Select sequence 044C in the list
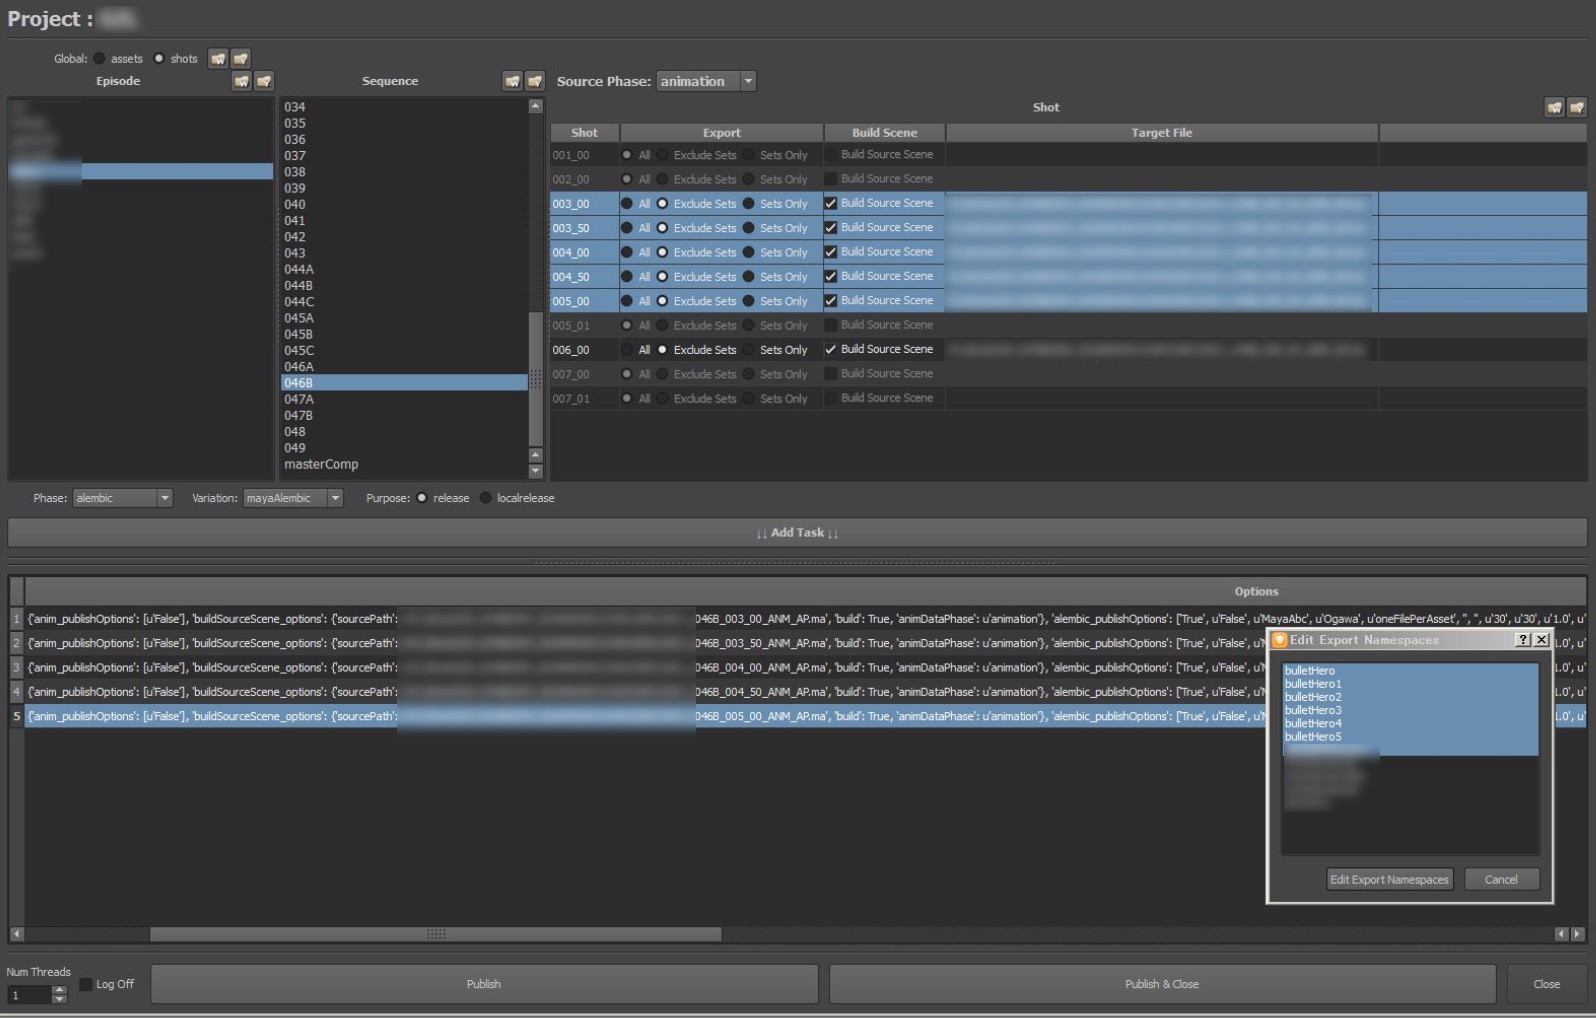The width and height of the screenshot is (1596, 1018). pos(404,302)
